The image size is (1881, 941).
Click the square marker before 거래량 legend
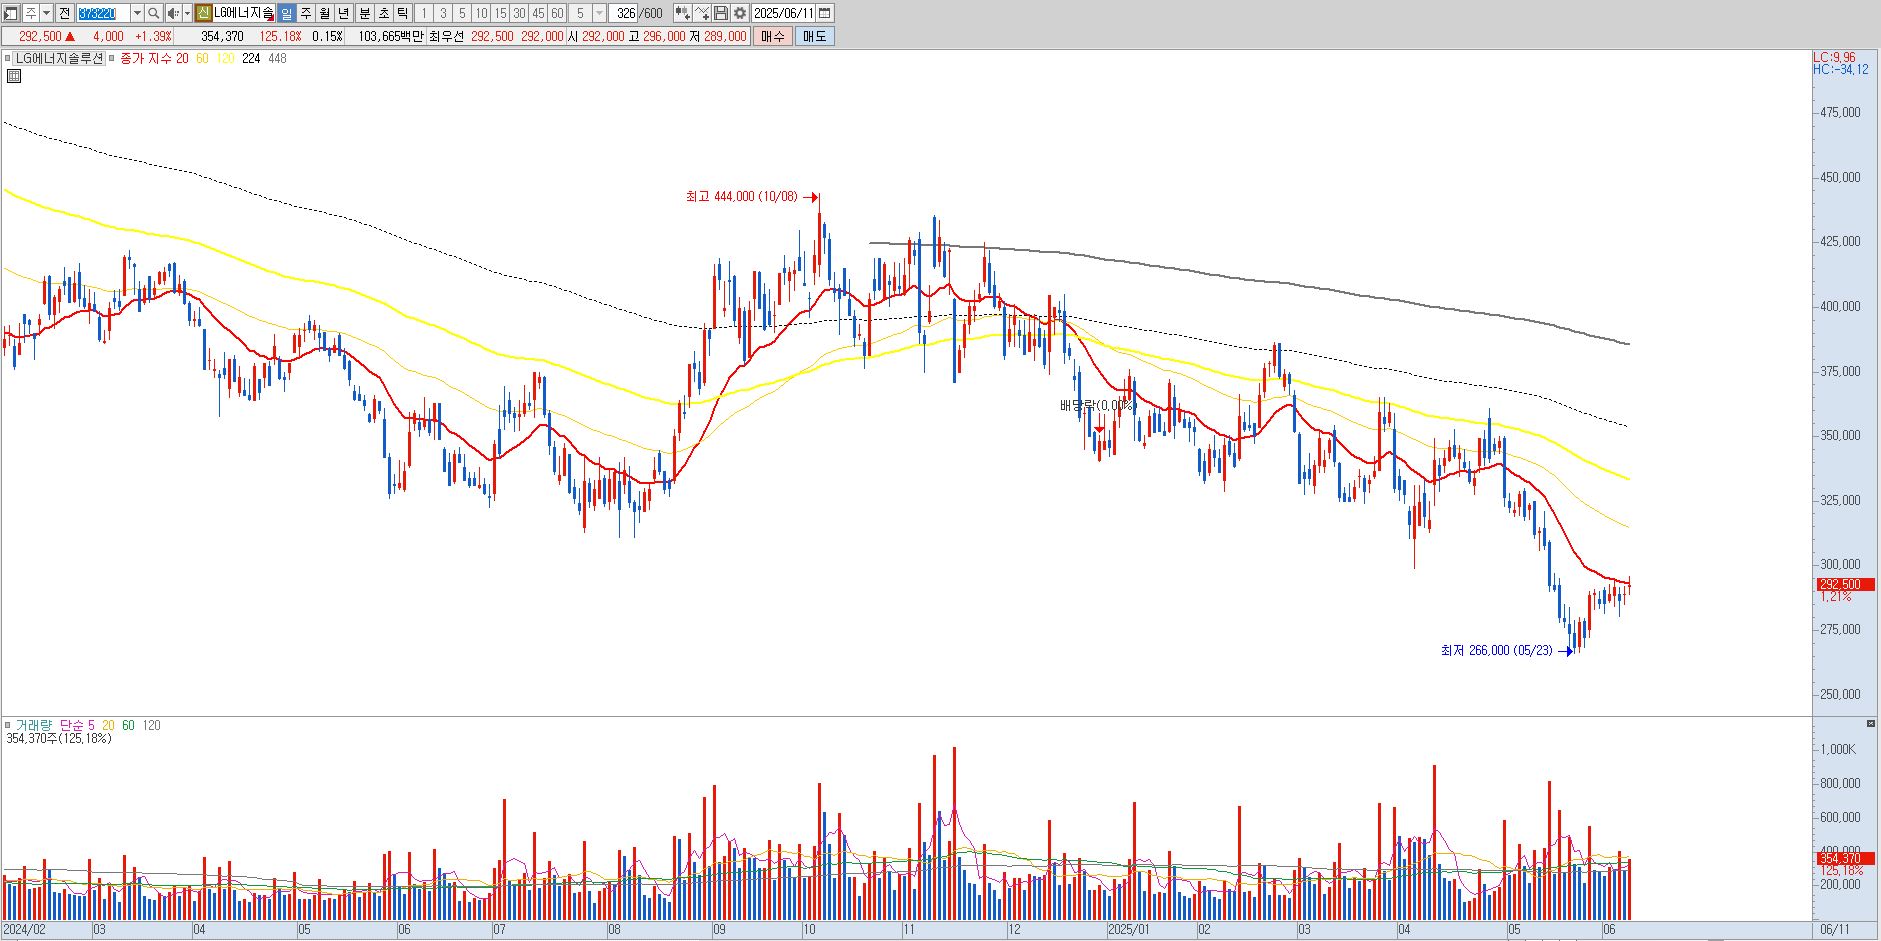coord(7,725)
